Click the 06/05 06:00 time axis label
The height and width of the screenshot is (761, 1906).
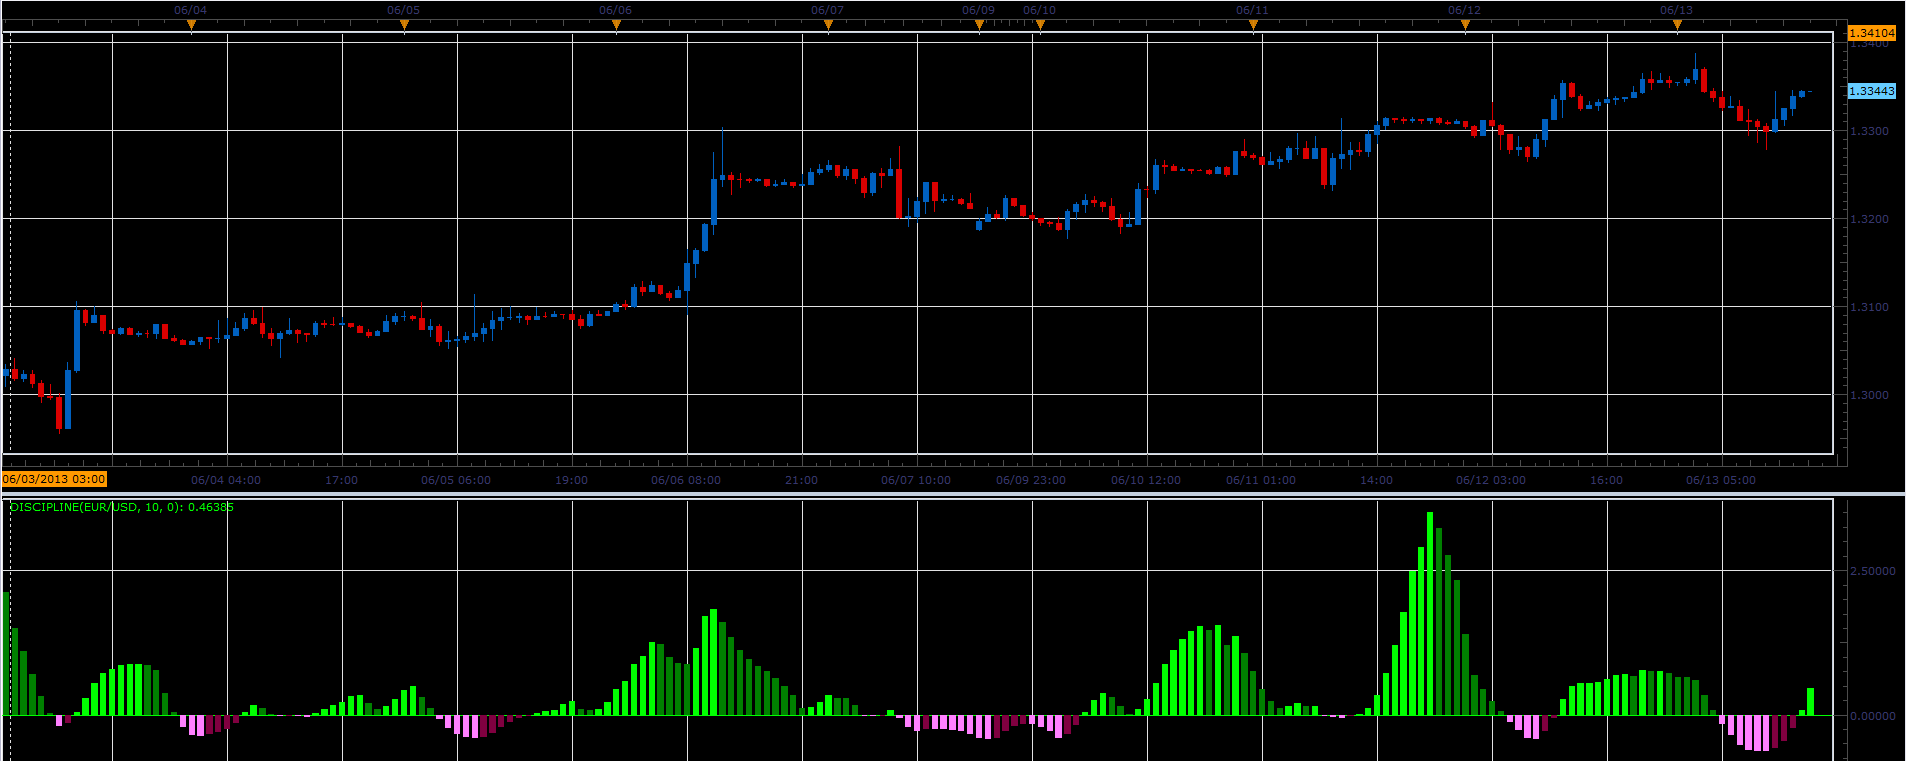click(x=456, y=480)
